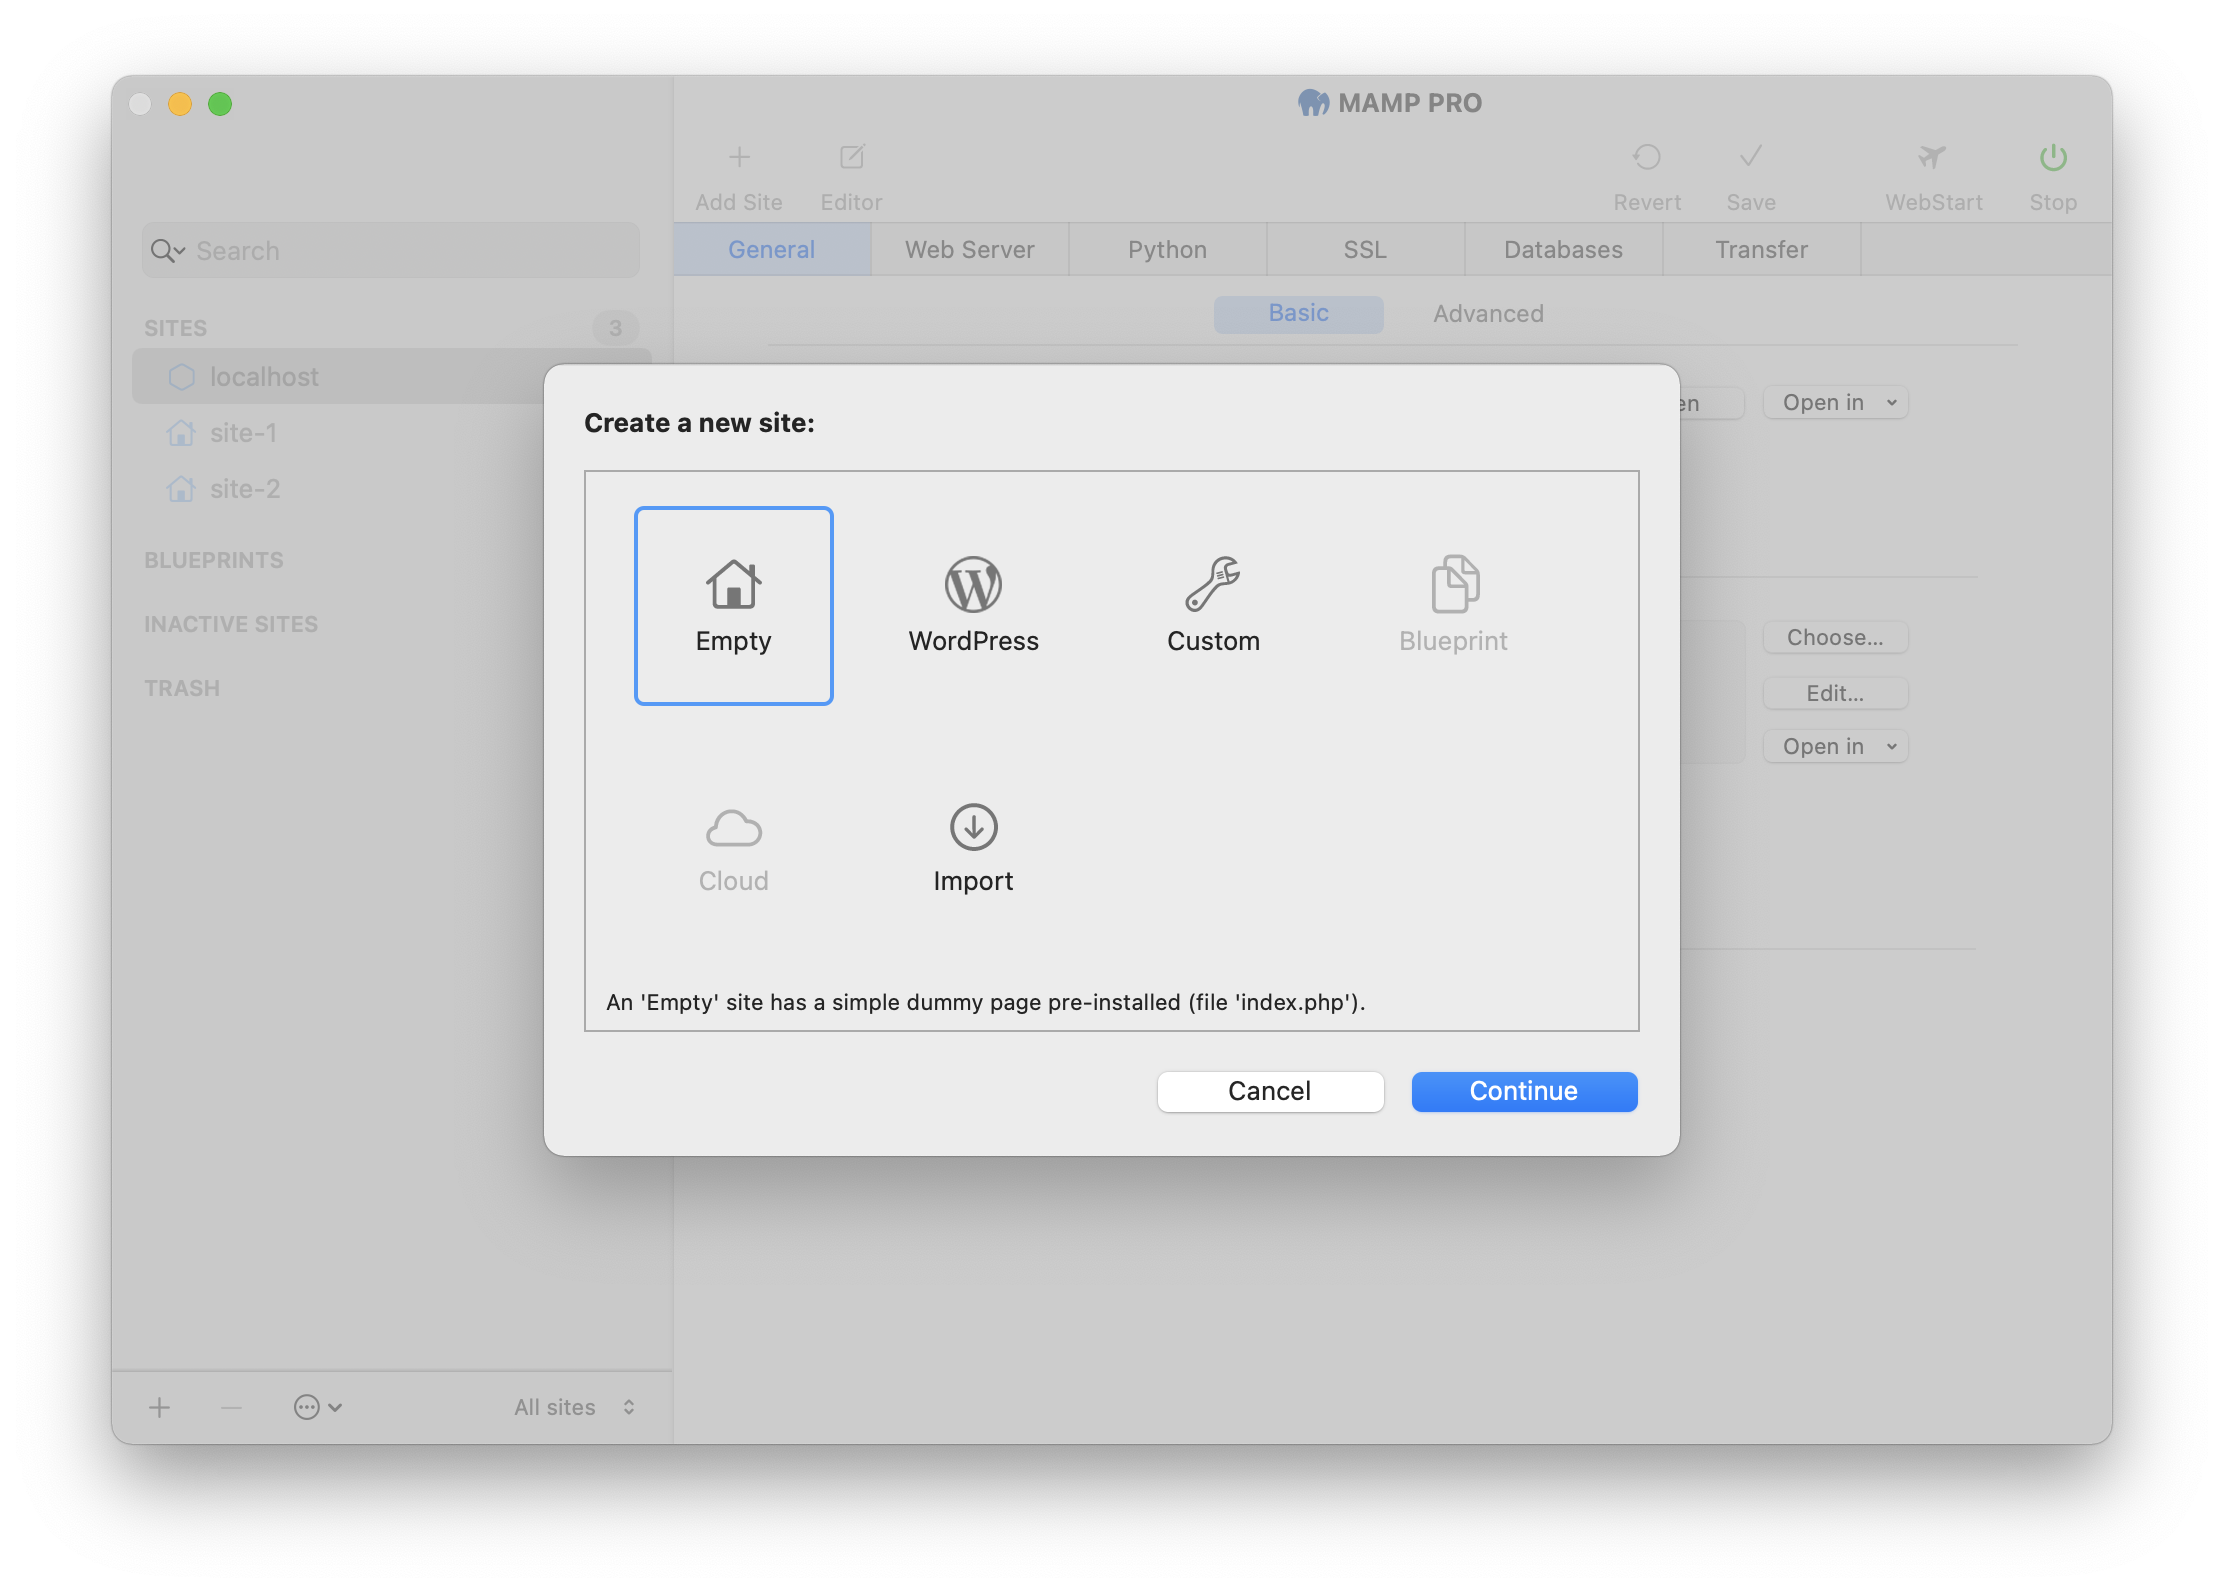
Task: Click the green zoom window button
Action: (x=220, y=104)
